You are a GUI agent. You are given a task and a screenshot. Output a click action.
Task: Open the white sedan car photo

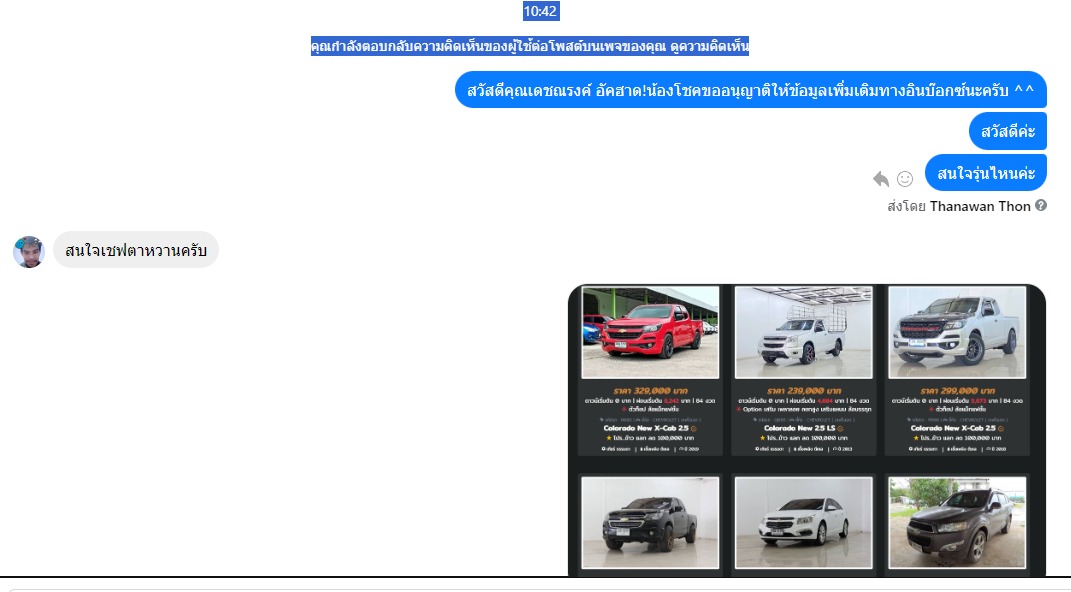tap(803, 523)
